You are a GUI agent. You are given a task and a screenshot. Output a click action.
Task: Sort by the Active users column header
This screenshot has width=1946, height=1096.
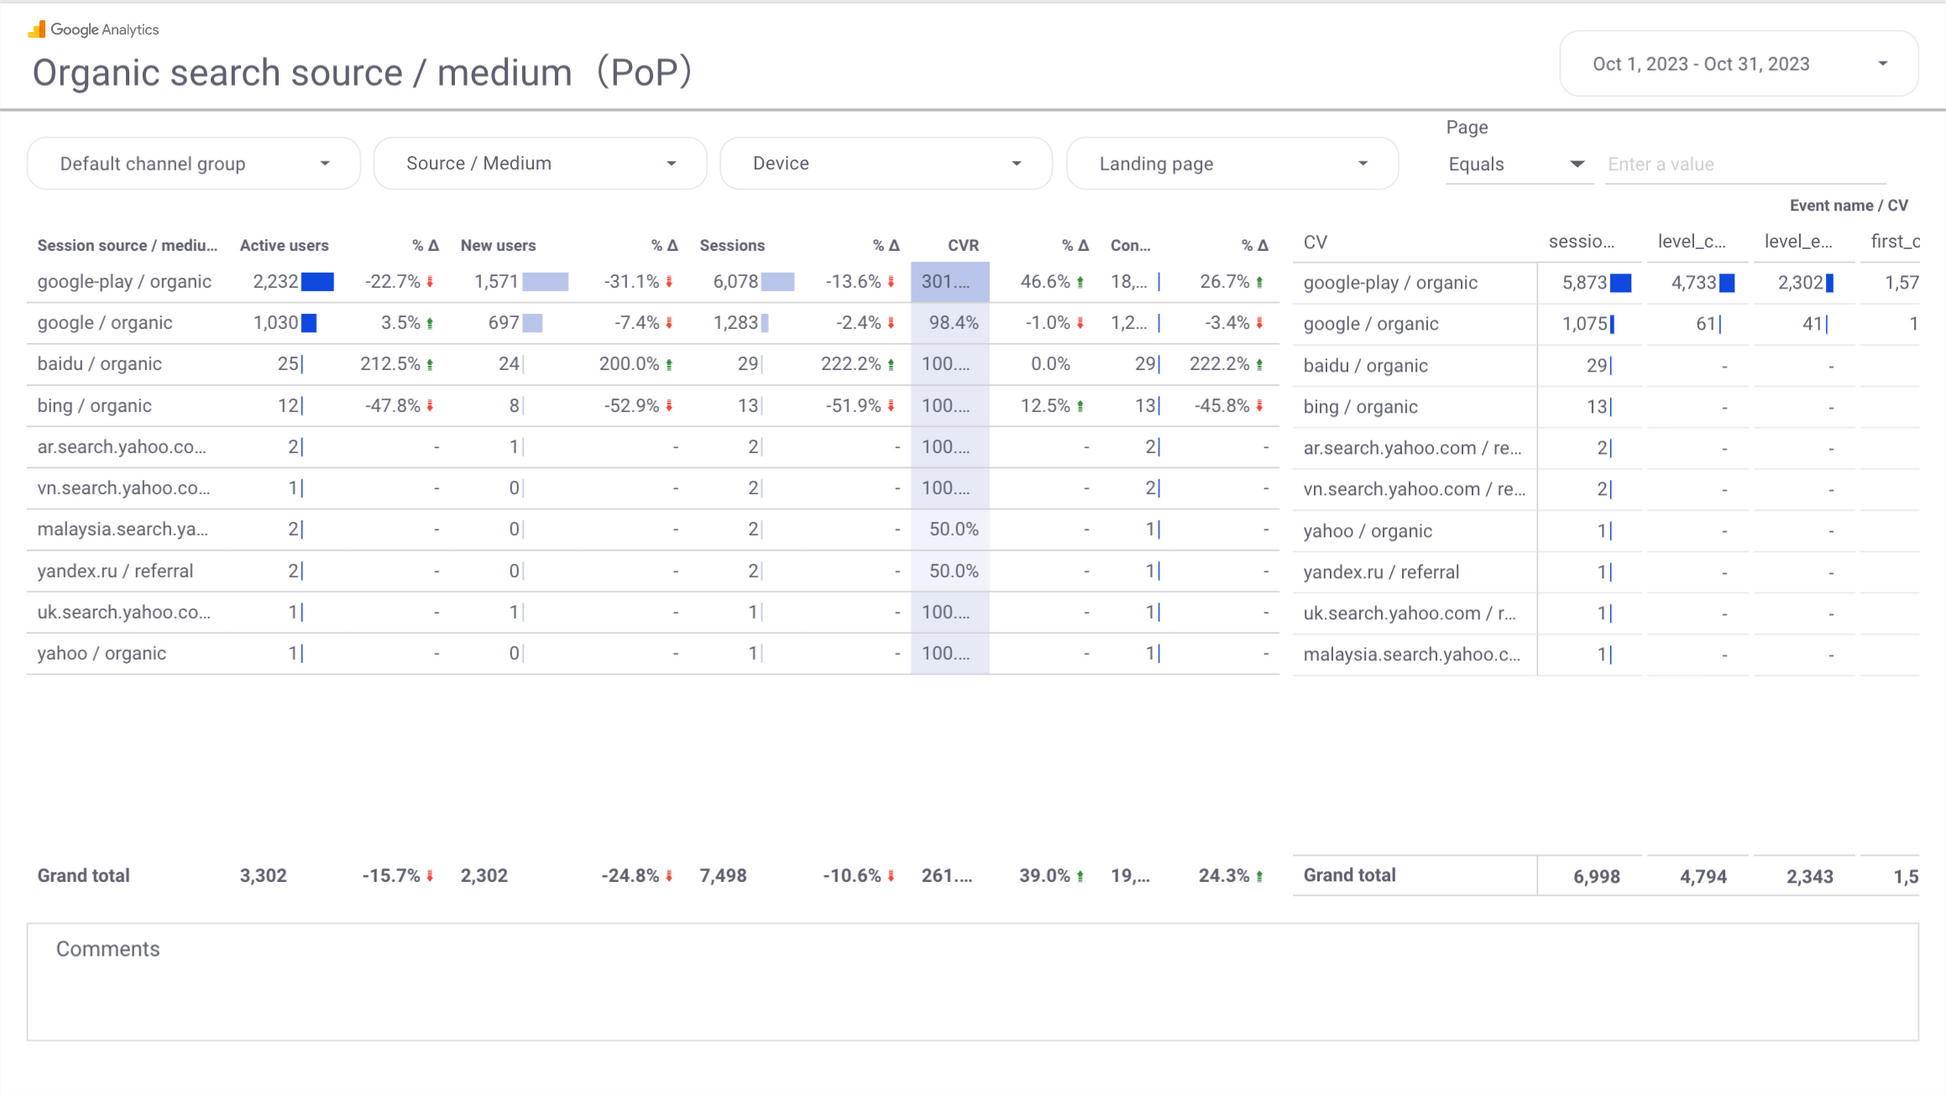tap(284, 245)
